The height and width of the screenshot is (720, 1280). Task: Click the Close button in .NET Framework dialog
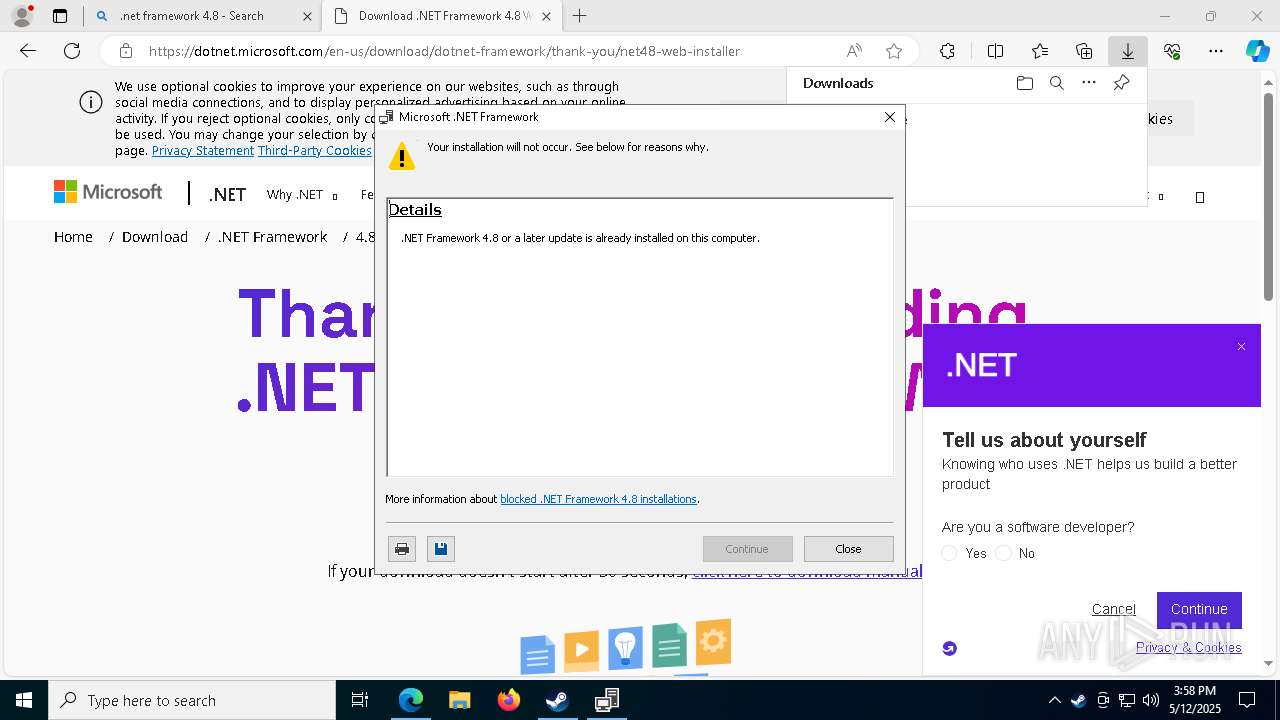click(848, 549)
